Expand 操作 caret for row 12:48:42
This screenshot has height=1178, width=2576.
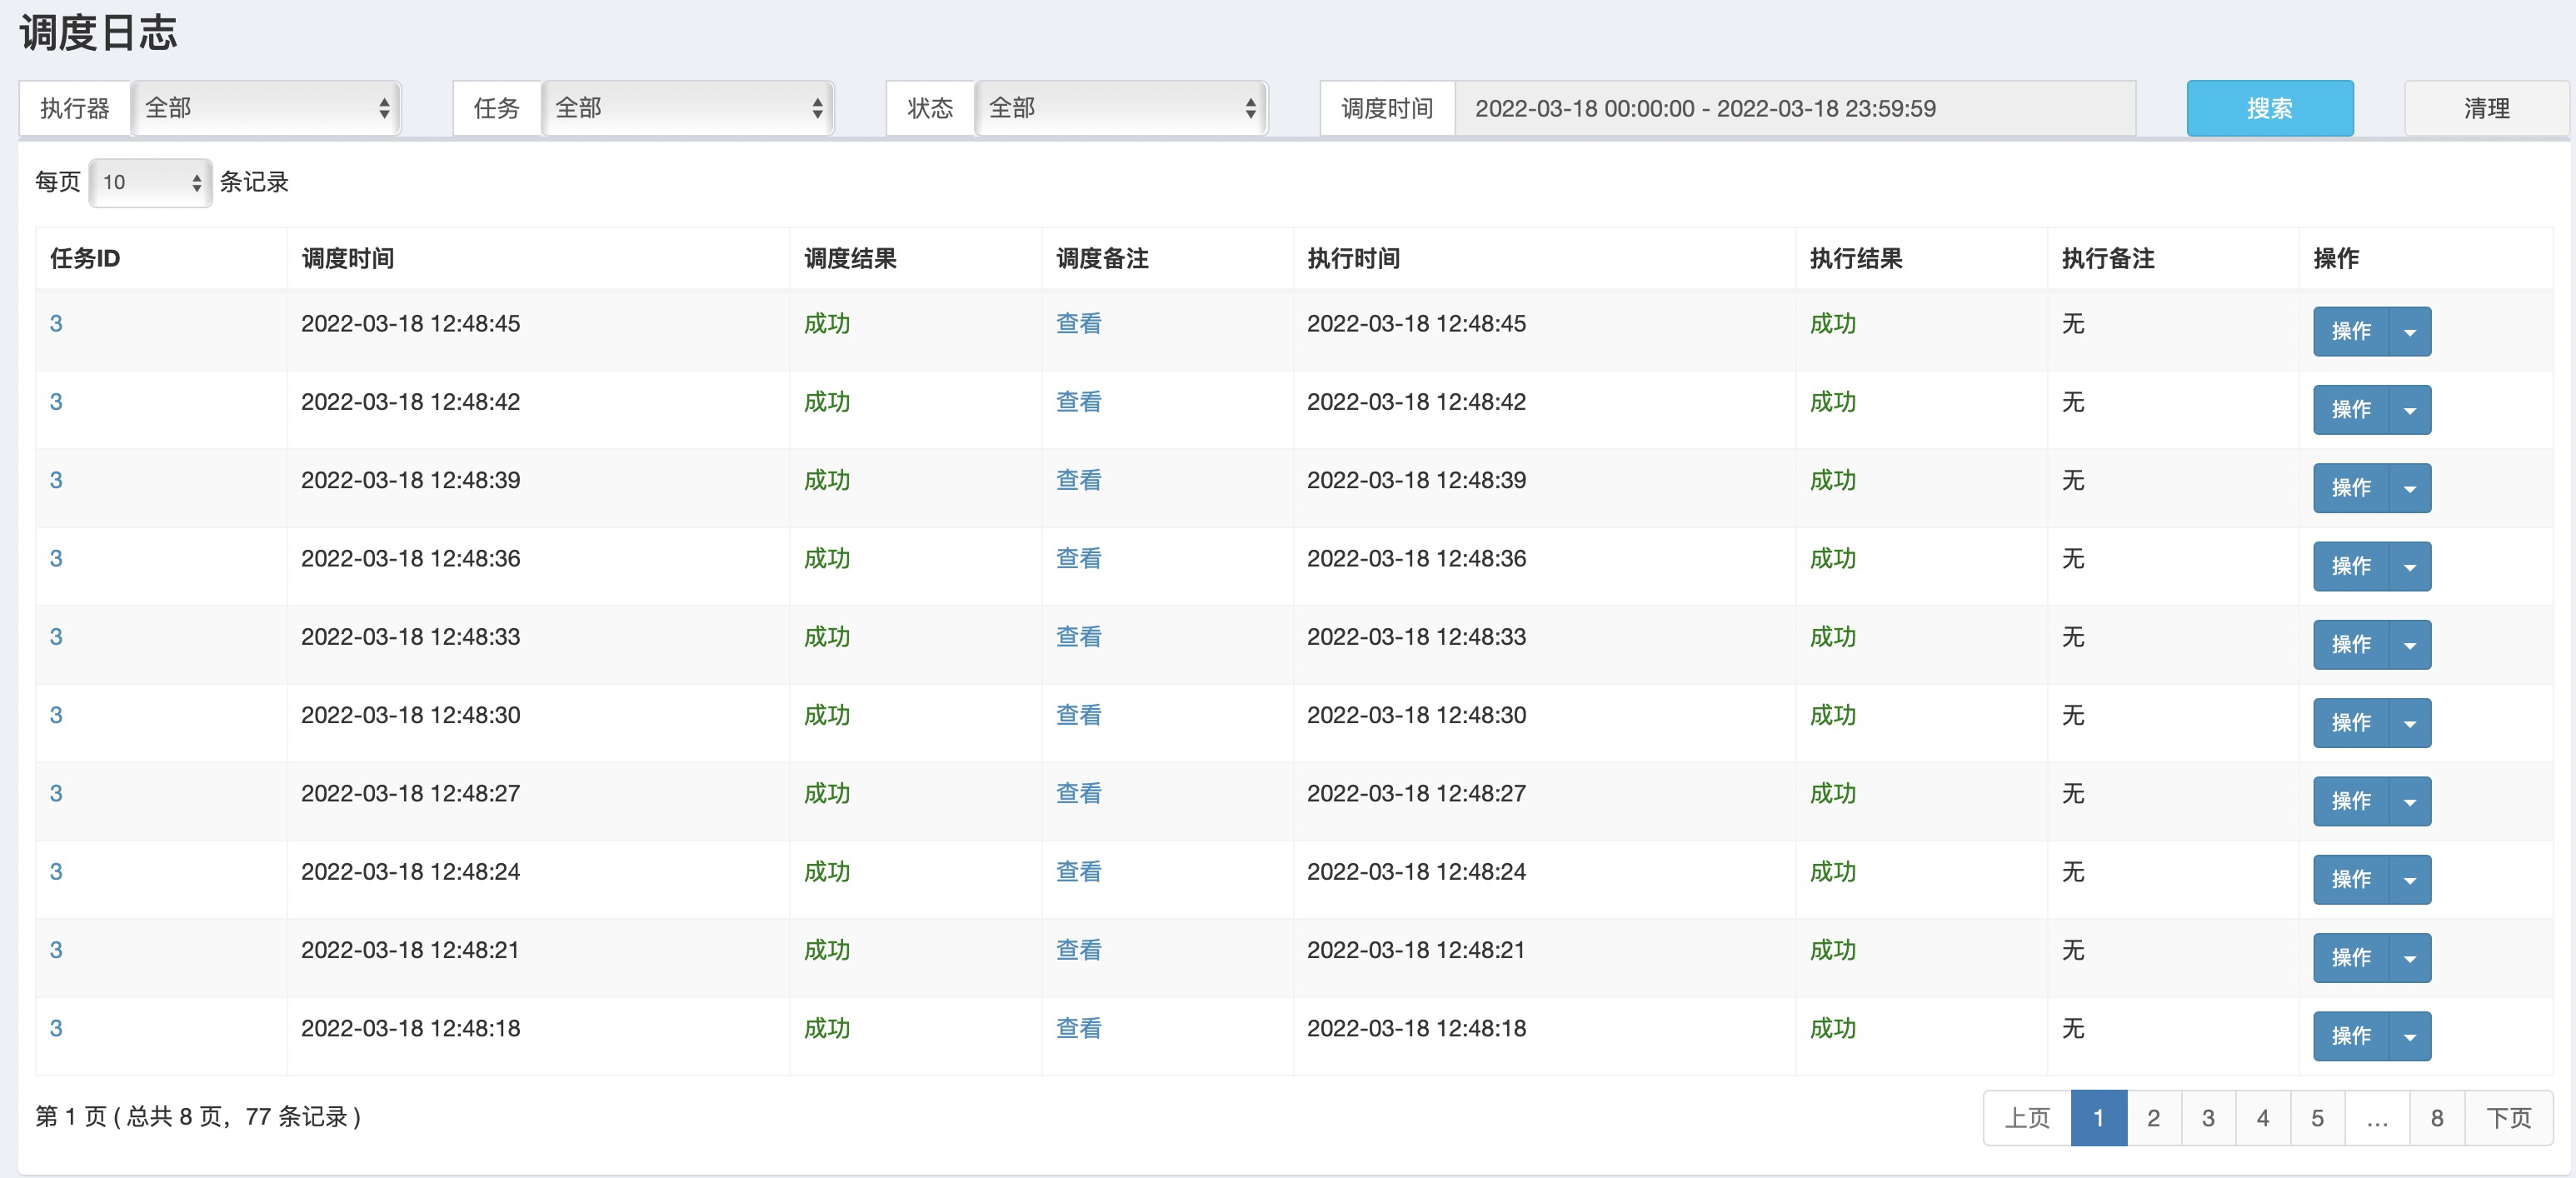(x=2410, y=410)
